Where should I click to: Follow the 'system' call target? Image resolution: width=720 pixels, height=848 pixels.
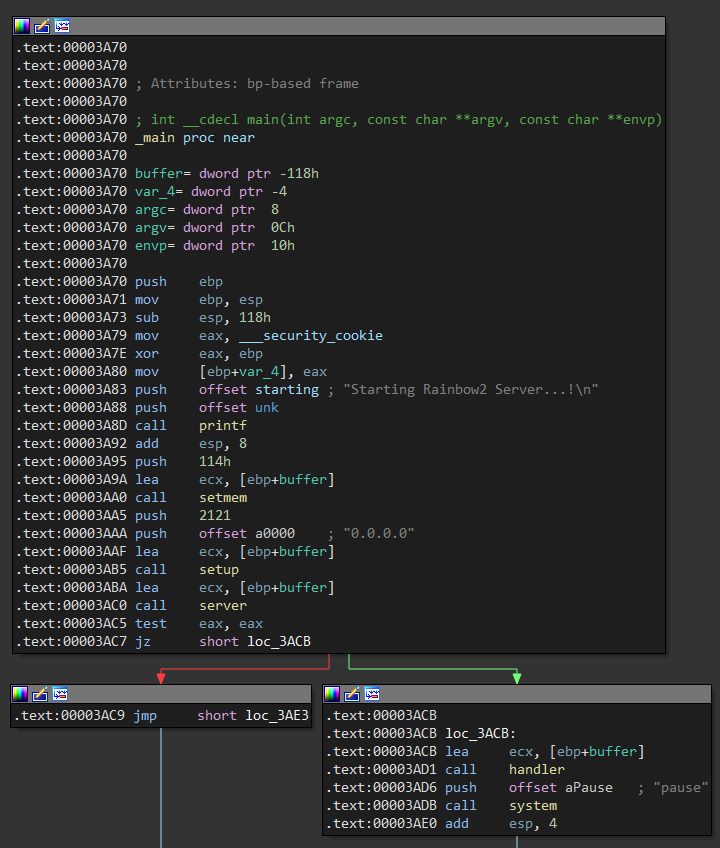533,806
